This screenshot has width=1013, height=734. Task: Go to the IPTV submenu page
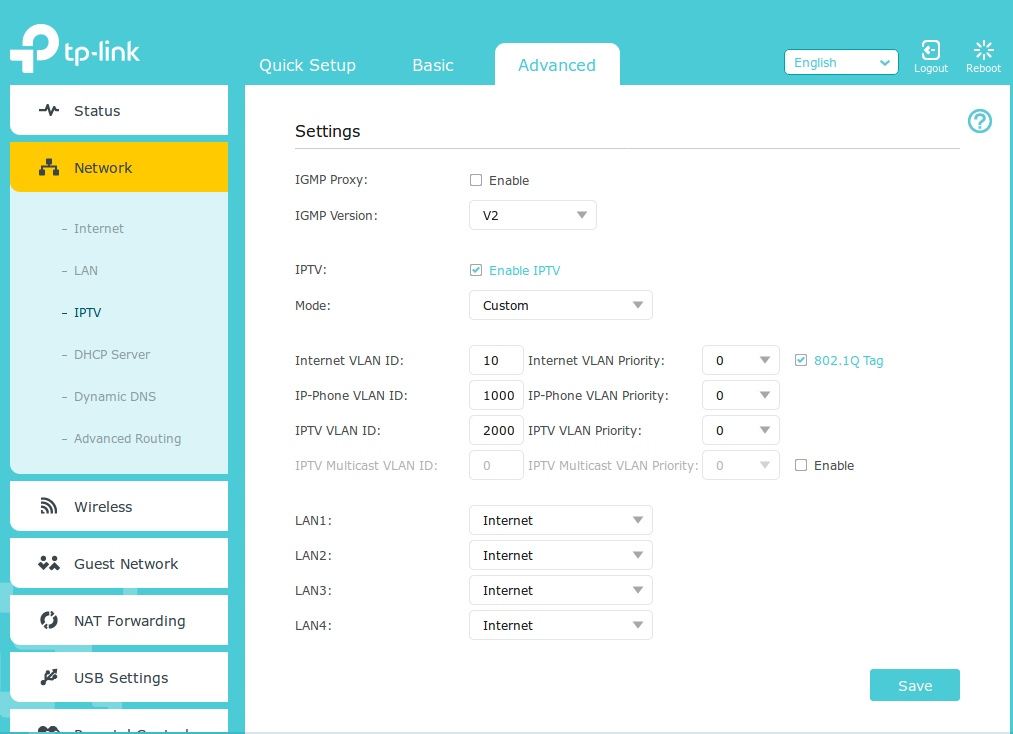point(87,312)
